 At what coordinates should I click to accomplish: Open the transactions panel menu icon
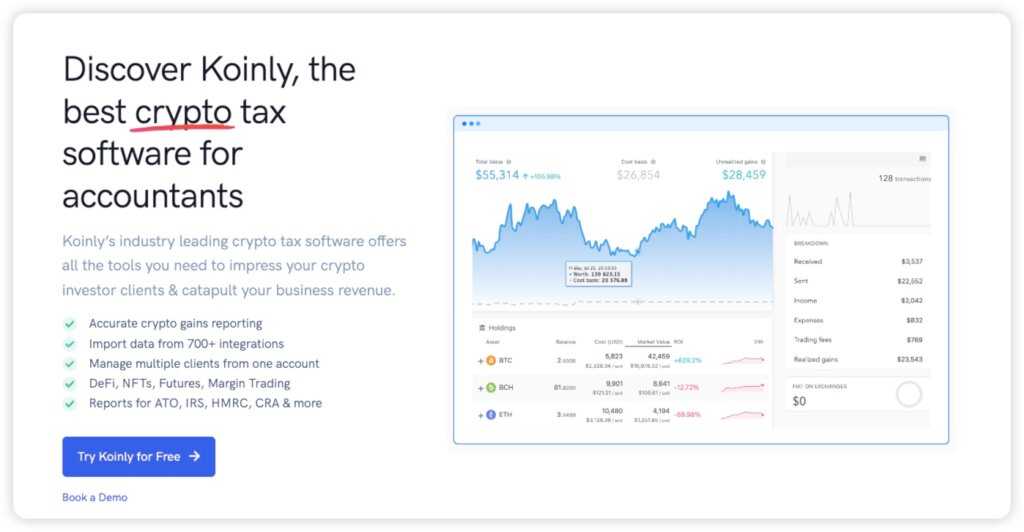click(922, 159)
